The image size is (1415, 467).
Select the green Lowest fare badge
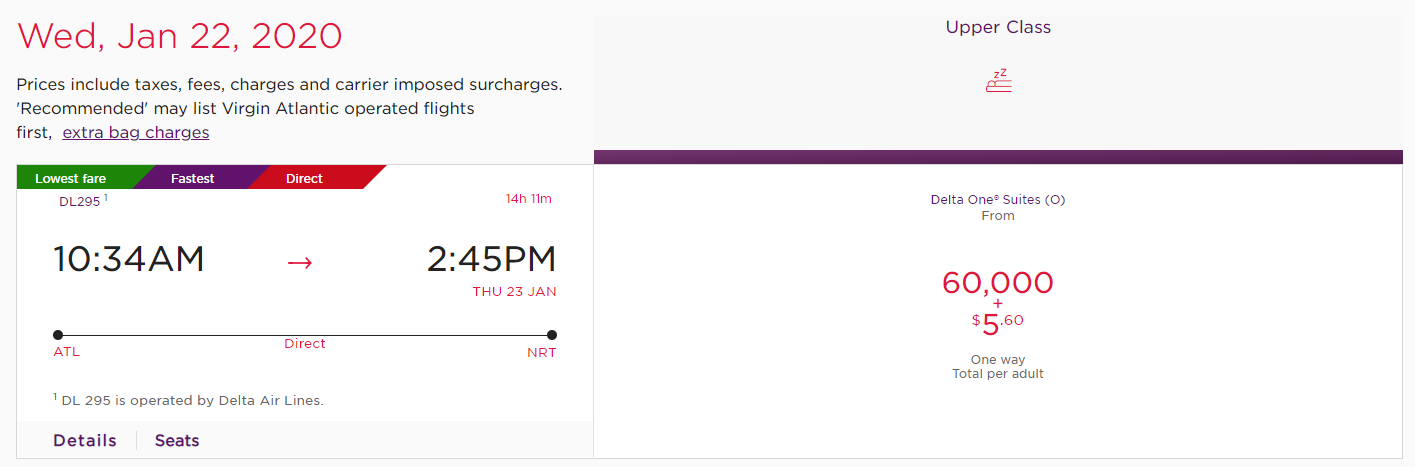tap(70, 179)
